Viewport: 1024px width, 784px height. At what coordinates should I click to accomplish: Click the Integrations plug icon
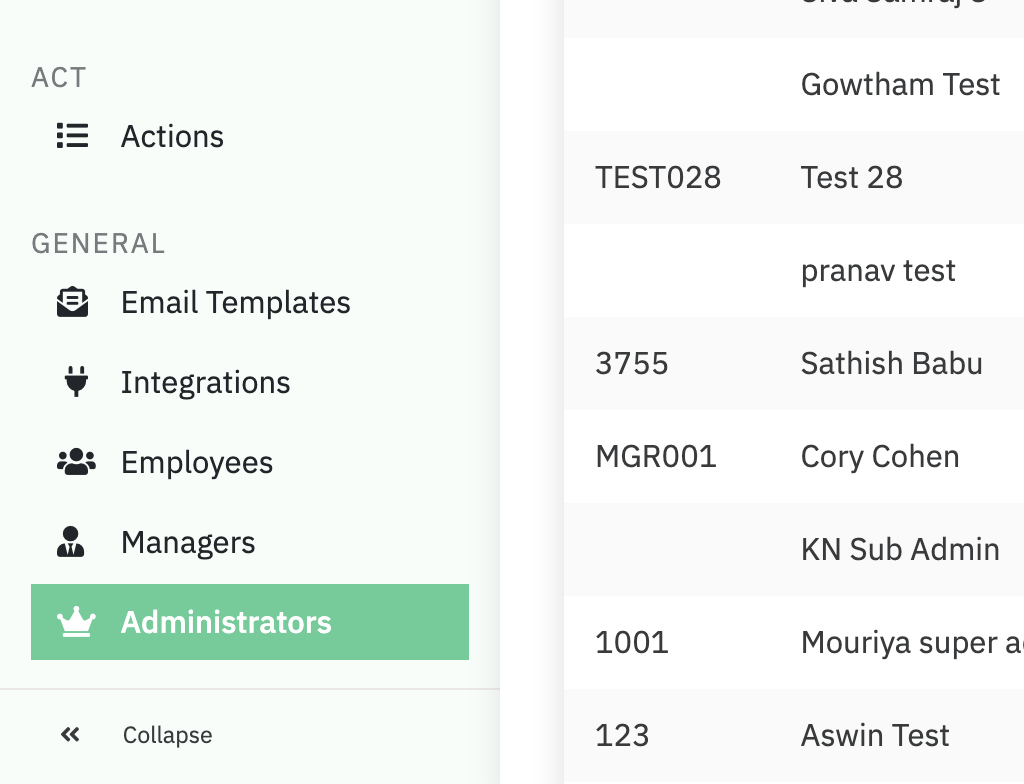point(76,382)
